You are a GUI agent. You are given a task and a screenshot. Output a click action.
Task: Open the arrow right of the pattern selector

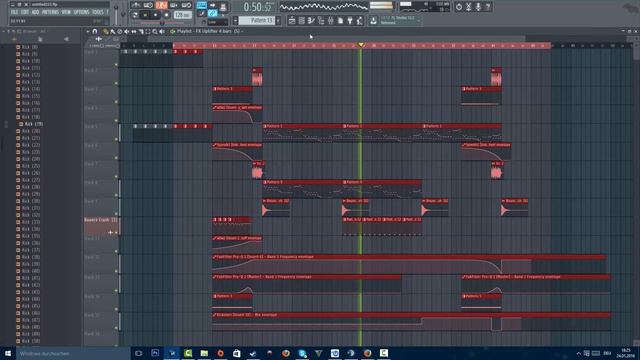tap(278, 20)
